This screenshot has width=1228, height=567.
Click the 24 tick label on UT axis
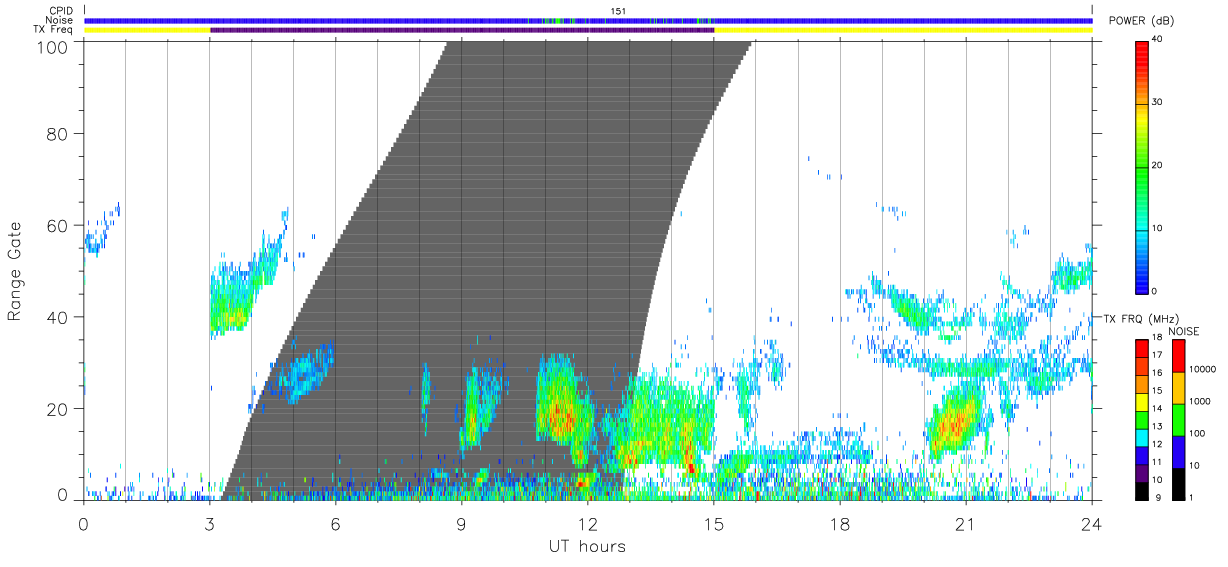coord(1091,523)
